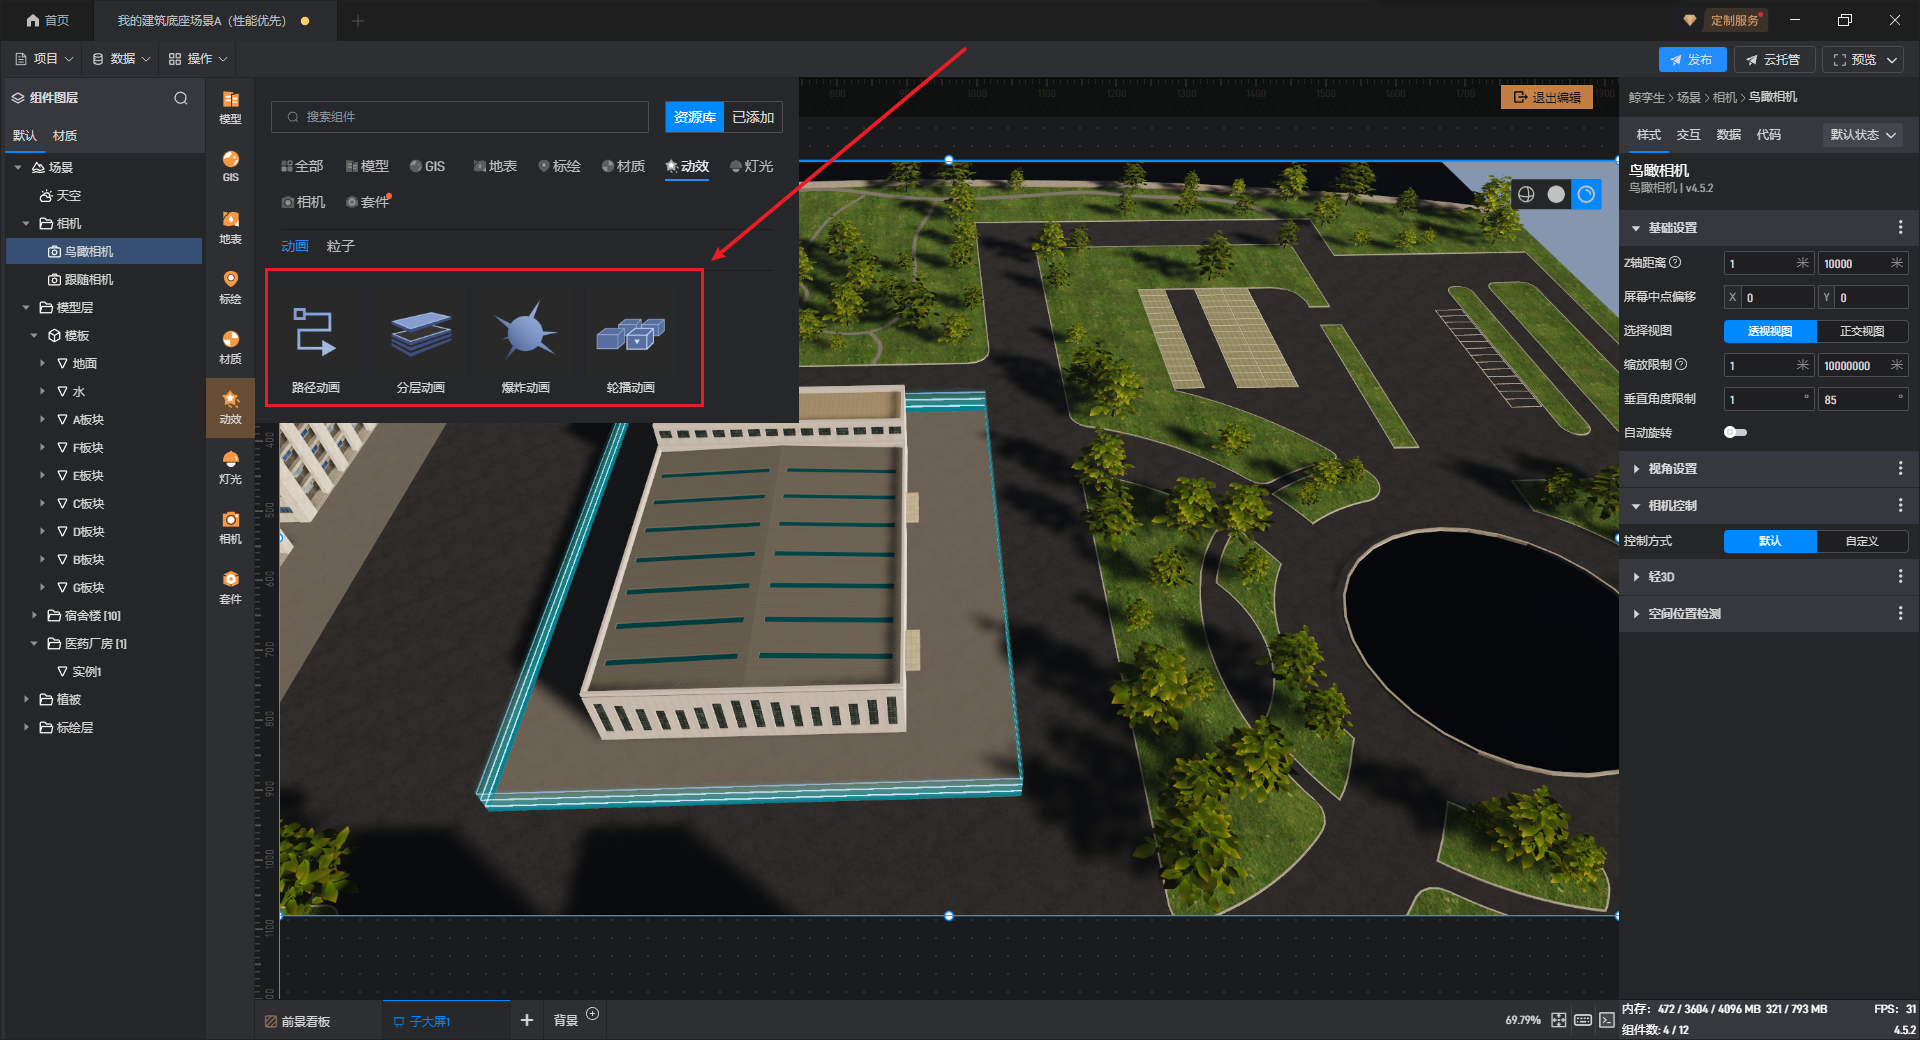Switch to the 代码 properties tab
The height and width of the screenshot is (1040, 1920).
(x=1768, y=135)
